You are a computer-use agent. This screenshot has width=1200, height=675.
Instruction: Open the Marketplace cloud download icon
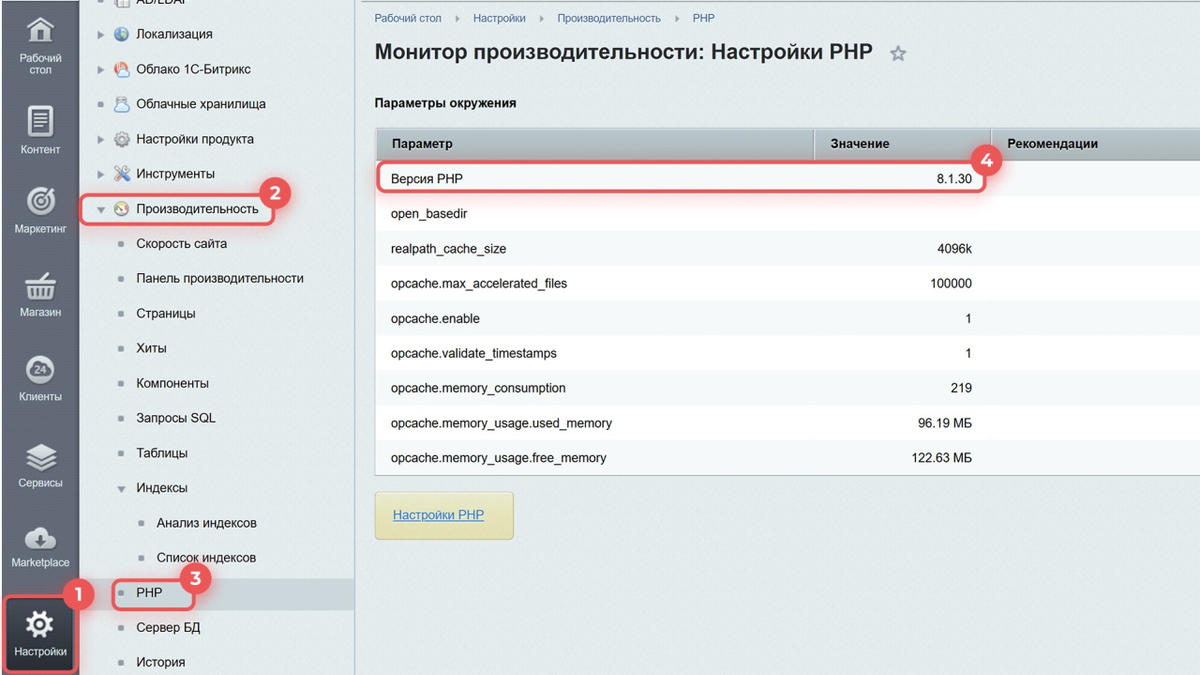pos(40,538)
